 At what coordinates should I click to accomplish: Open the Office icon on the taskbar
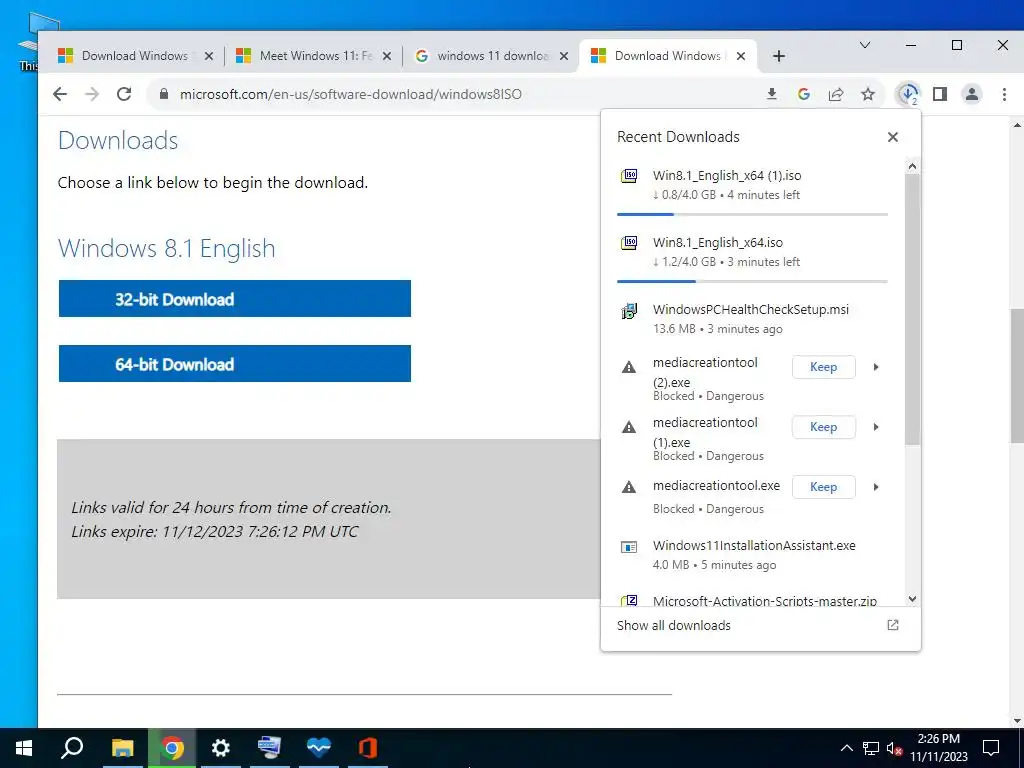coord(368,748)
